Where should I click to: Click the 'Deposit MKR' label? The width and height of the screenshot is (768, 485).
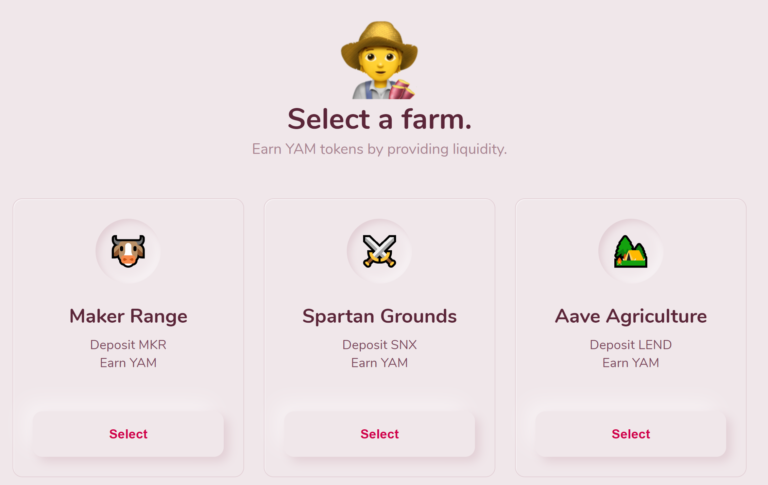coord(128,345)
